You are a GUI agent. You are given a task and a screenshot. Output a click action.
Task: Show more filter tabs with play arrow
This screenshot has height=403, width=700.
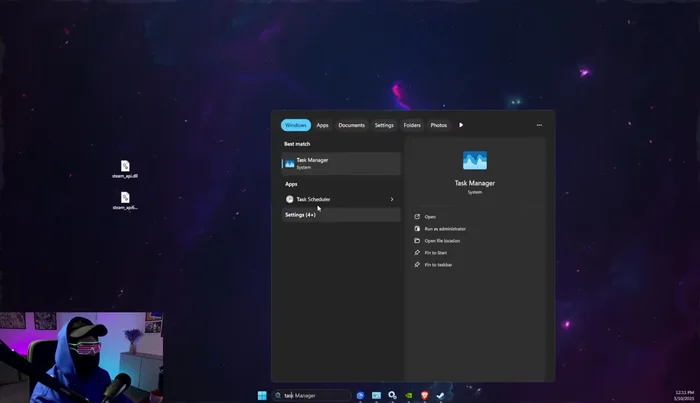tap(461, 125)
